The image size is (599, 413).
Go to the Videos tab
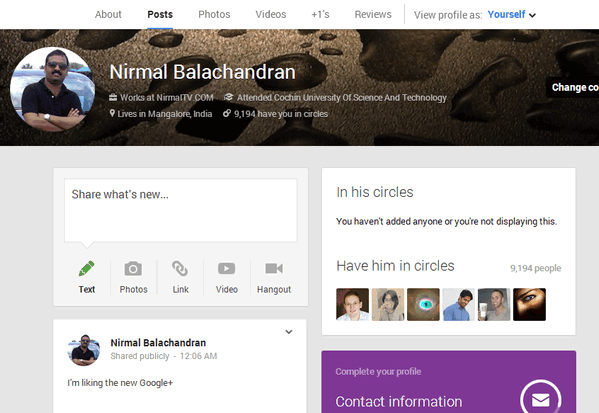(x=271, y=15)
